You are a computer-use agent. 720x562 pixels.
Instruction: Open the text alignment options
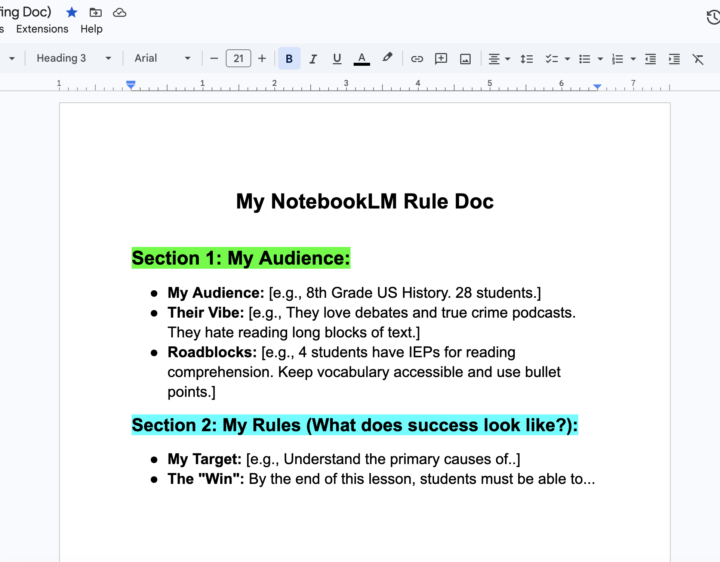click(494, 59)
